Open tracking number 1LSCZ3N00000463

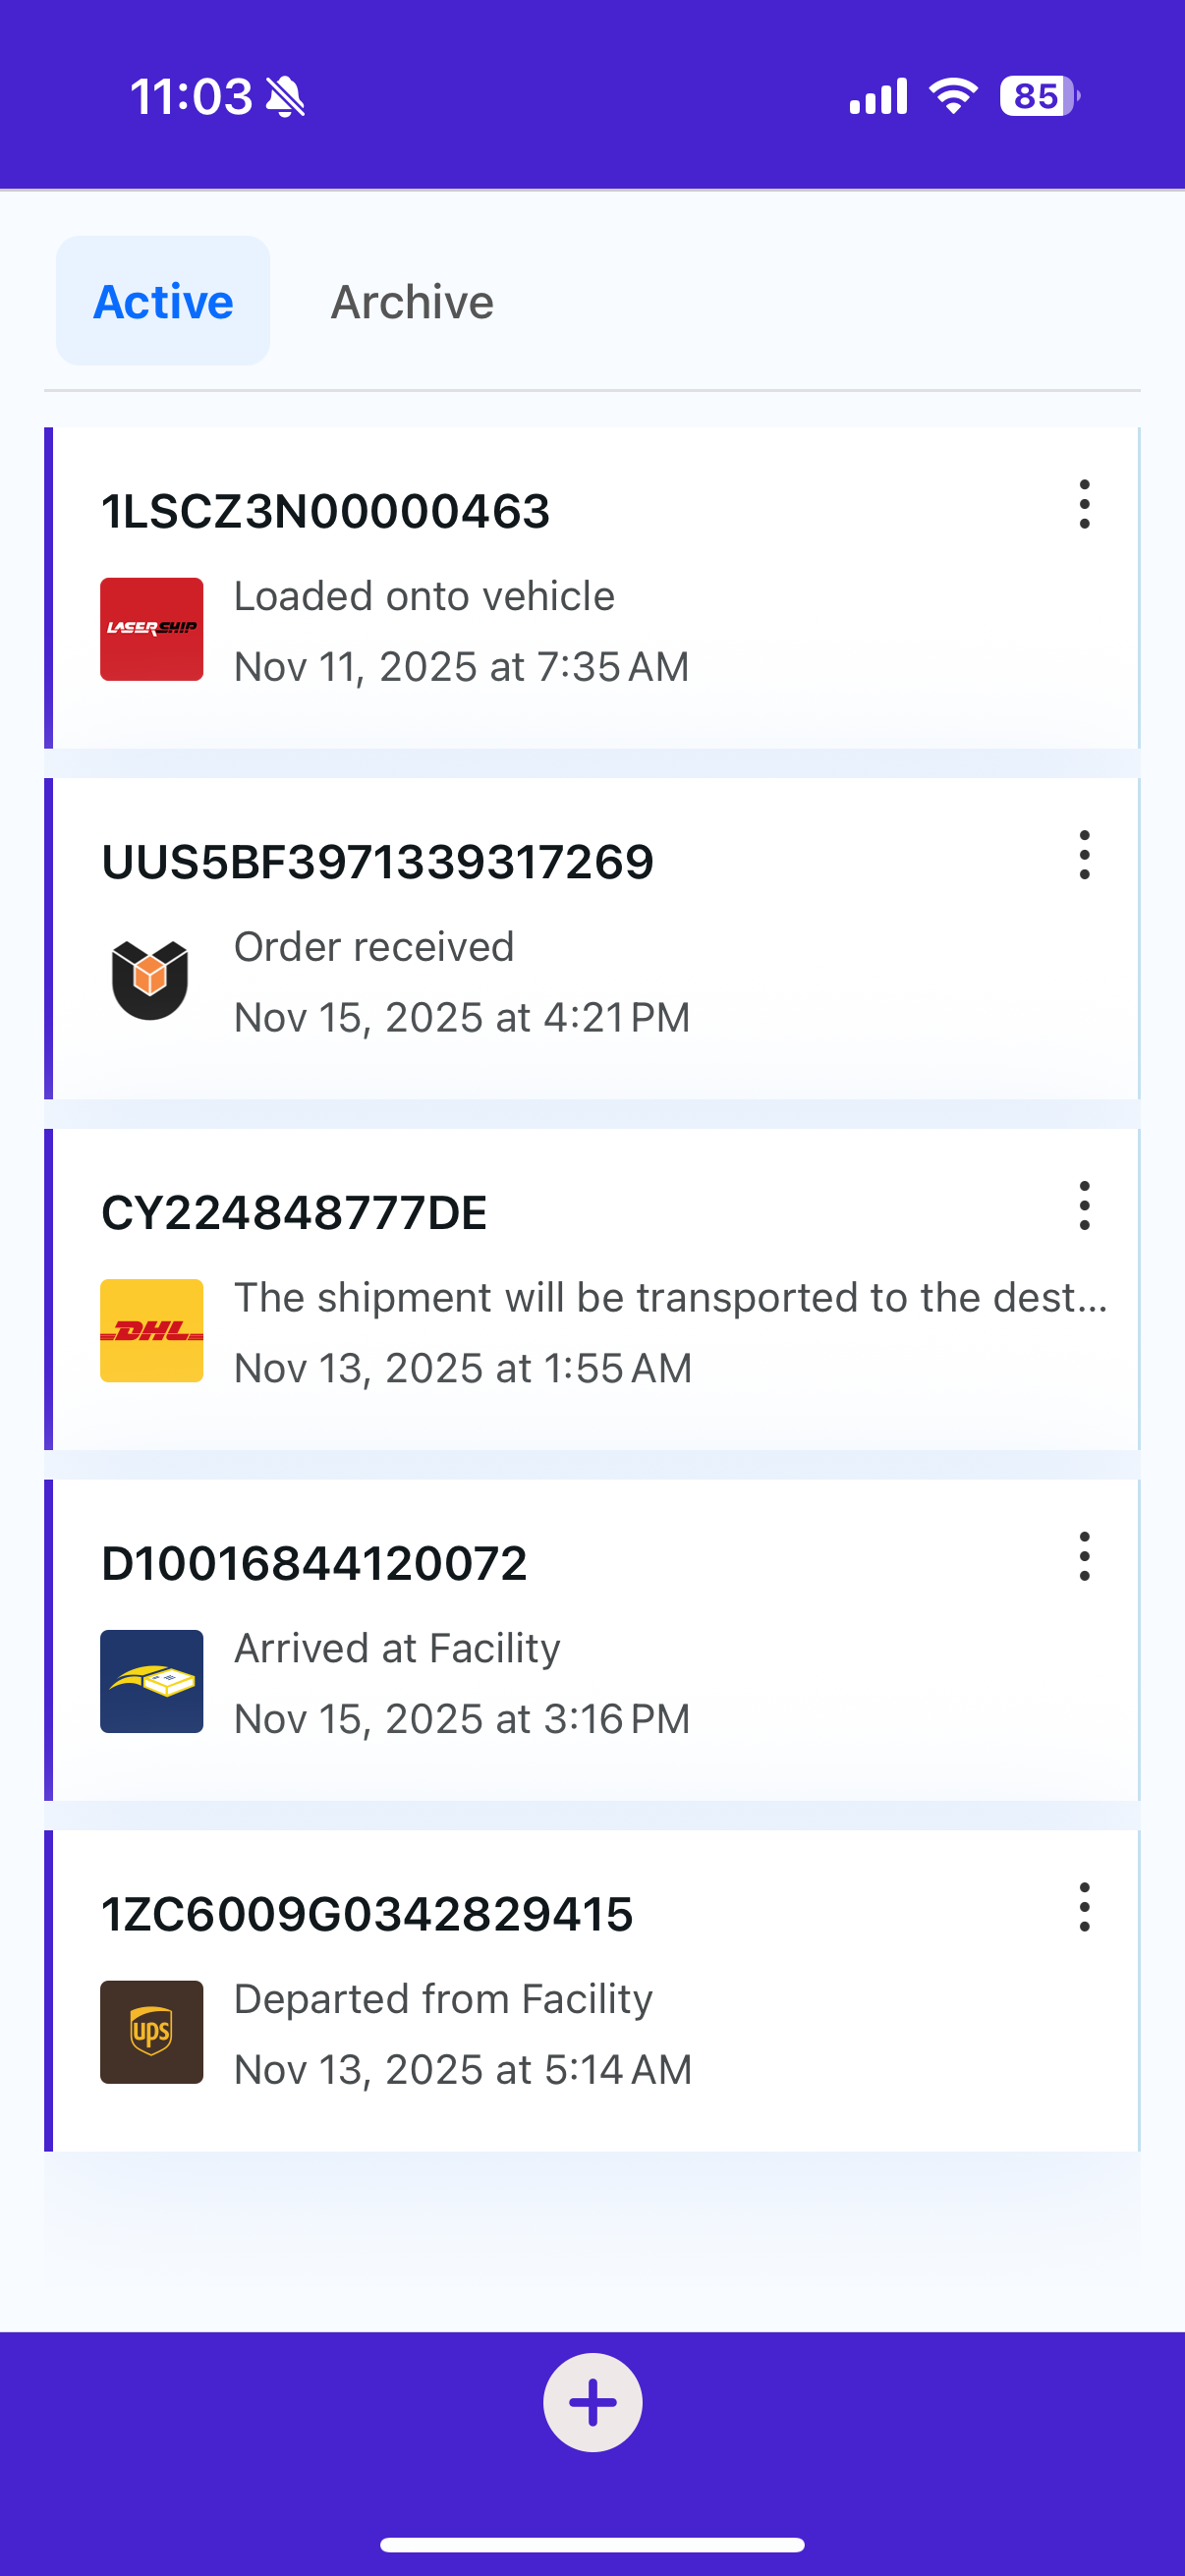point(326,512)
